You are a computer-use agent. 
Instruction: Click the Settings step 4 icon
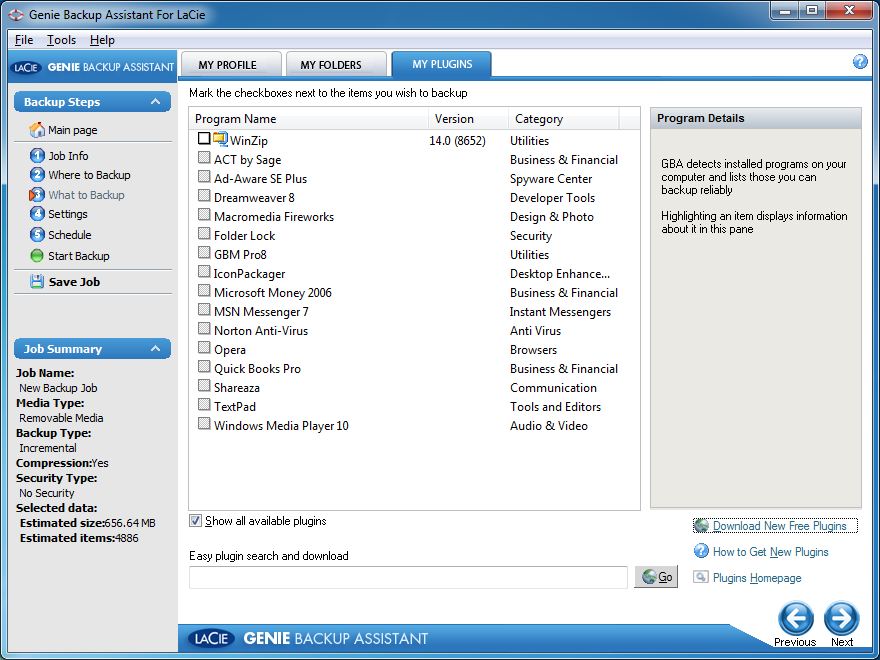pos(37,214)
